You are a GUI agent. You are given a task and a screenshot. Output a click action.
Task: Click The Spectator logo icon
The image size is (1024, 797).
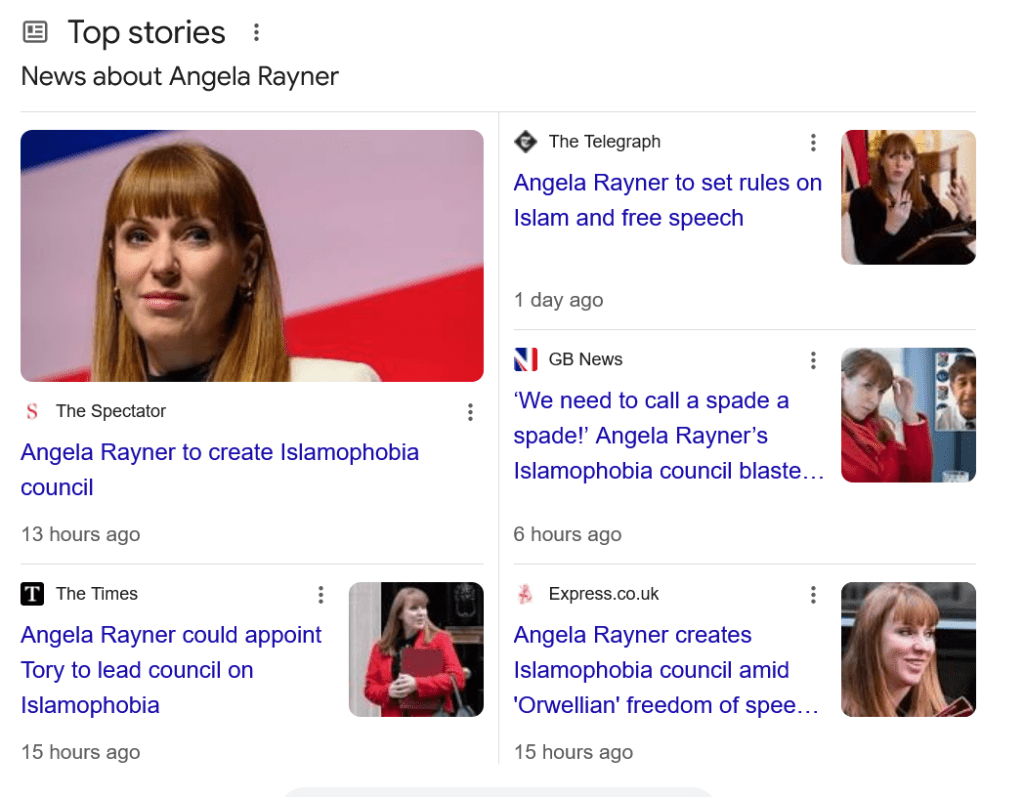32,411
